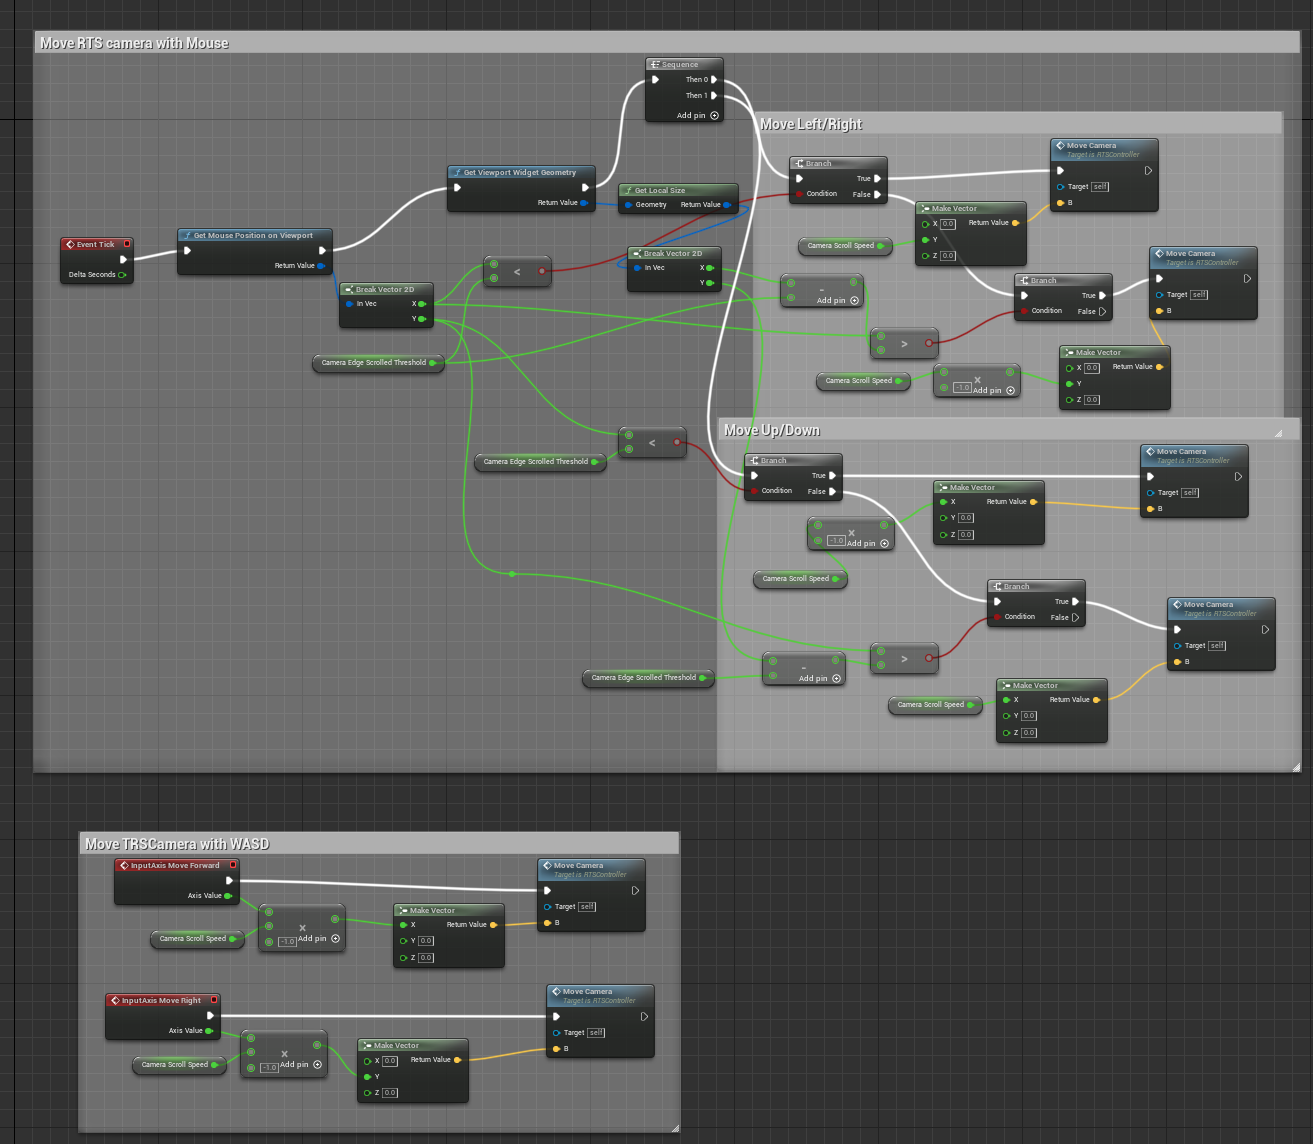Click Return Value pin of Get Local Size
The height and width of the screenshot is (1144, 1313).
coord(727,205)
